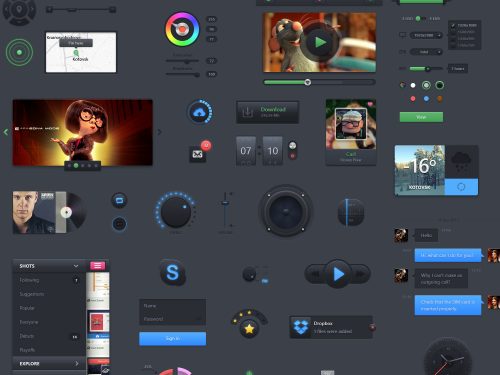Click the monitor icon beside resolution dropdown
Viewport: 500px width, 375px height.
[402, 35]
